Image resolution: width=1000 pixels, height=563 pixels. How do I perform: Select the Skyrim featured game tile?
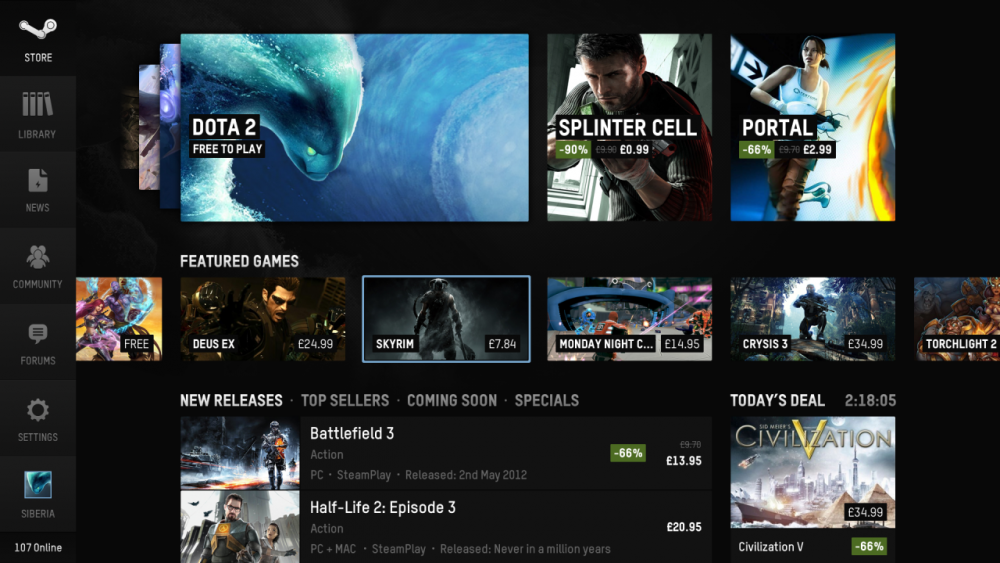pyautogui.click(x=446, y=318)
